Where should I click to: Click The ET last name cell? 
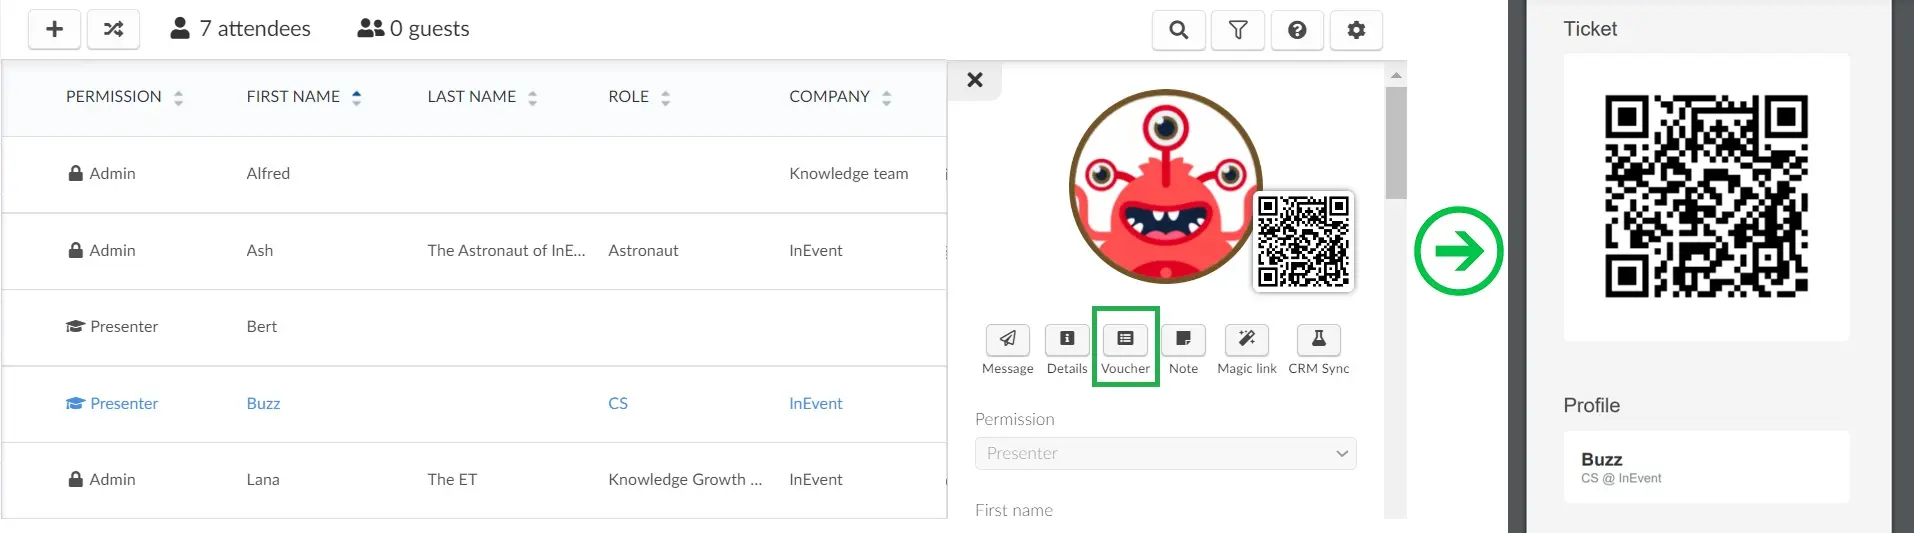[452, 480]
